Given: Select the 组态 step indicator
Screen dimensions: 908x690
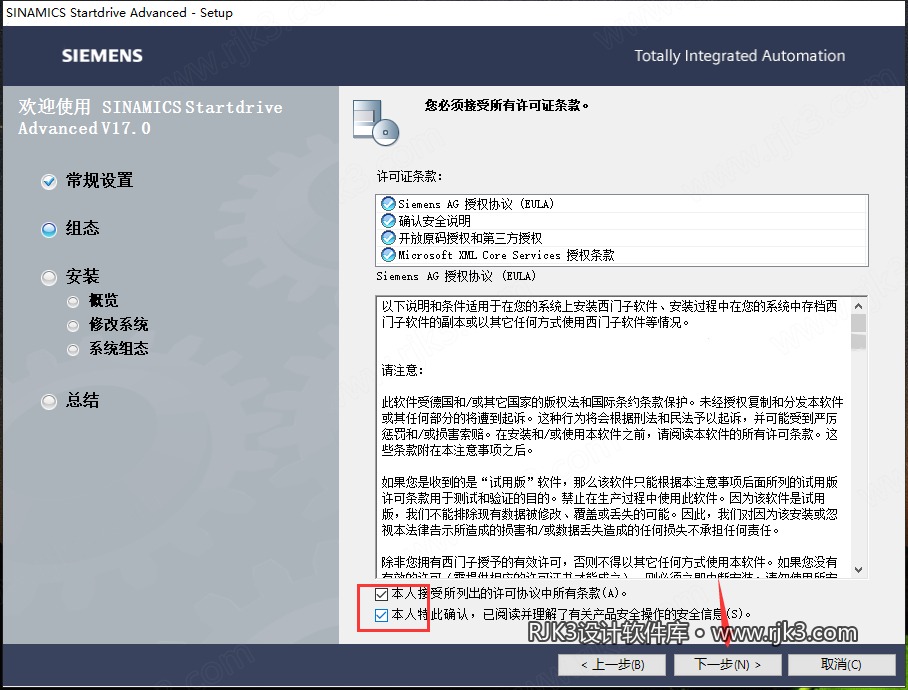Looking at the screenshot, I should pyautogui.click(x=49, y=230).
